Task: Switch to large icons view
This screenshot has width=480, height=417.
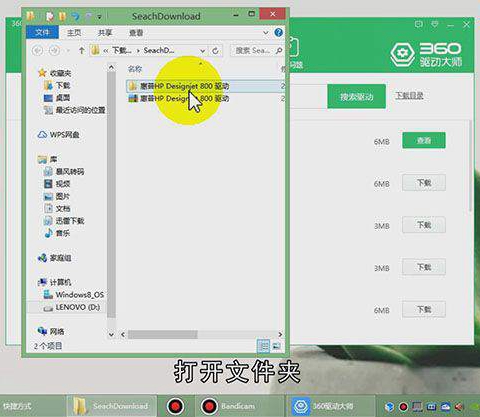Action: pyautogui.click(x=276, y=346)
